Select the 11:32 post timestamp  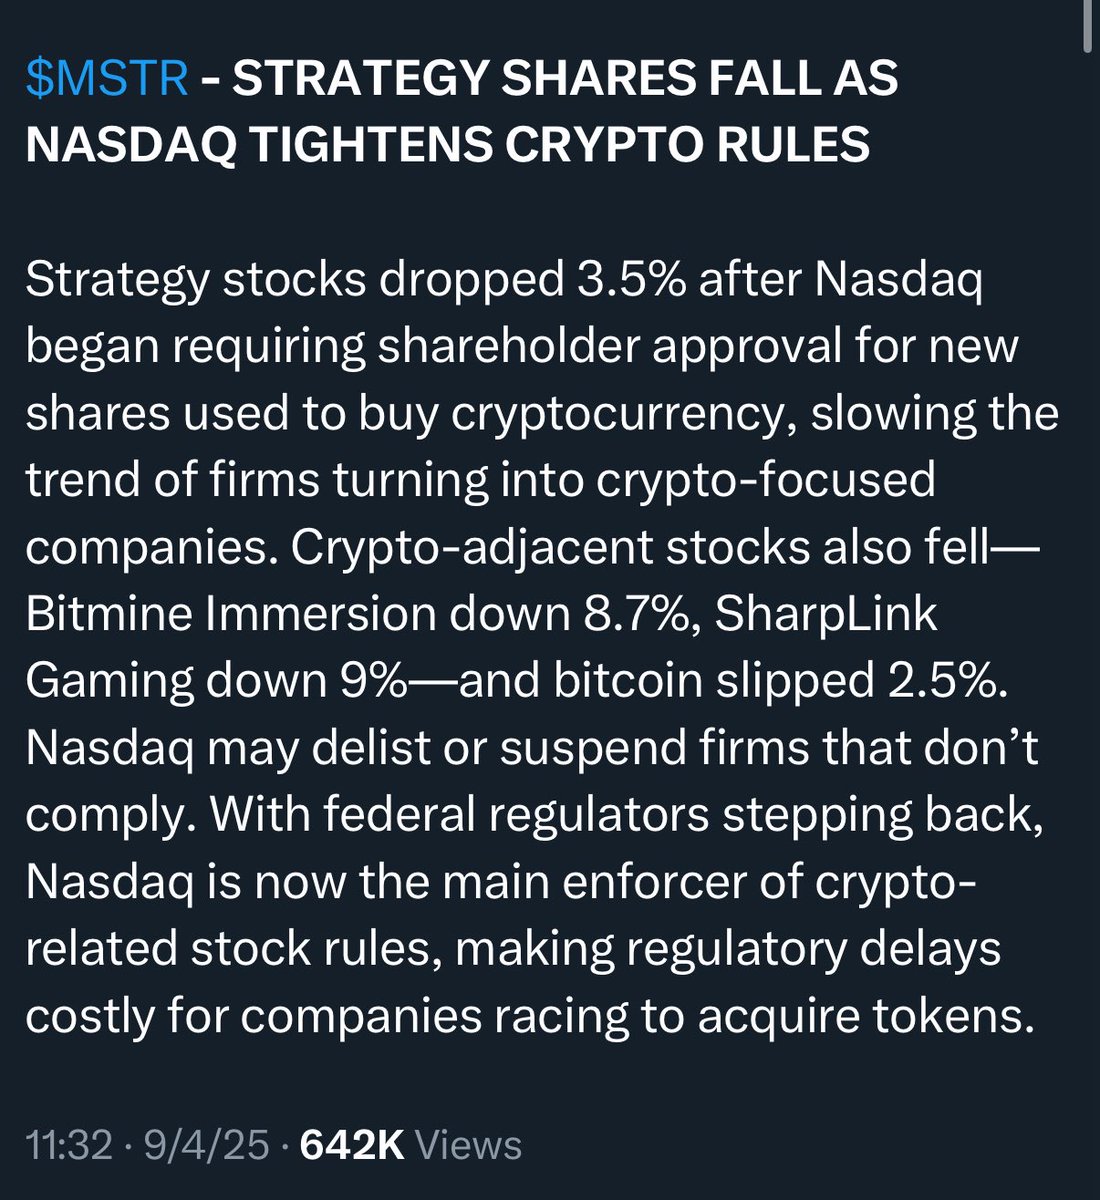(69, 1145)
